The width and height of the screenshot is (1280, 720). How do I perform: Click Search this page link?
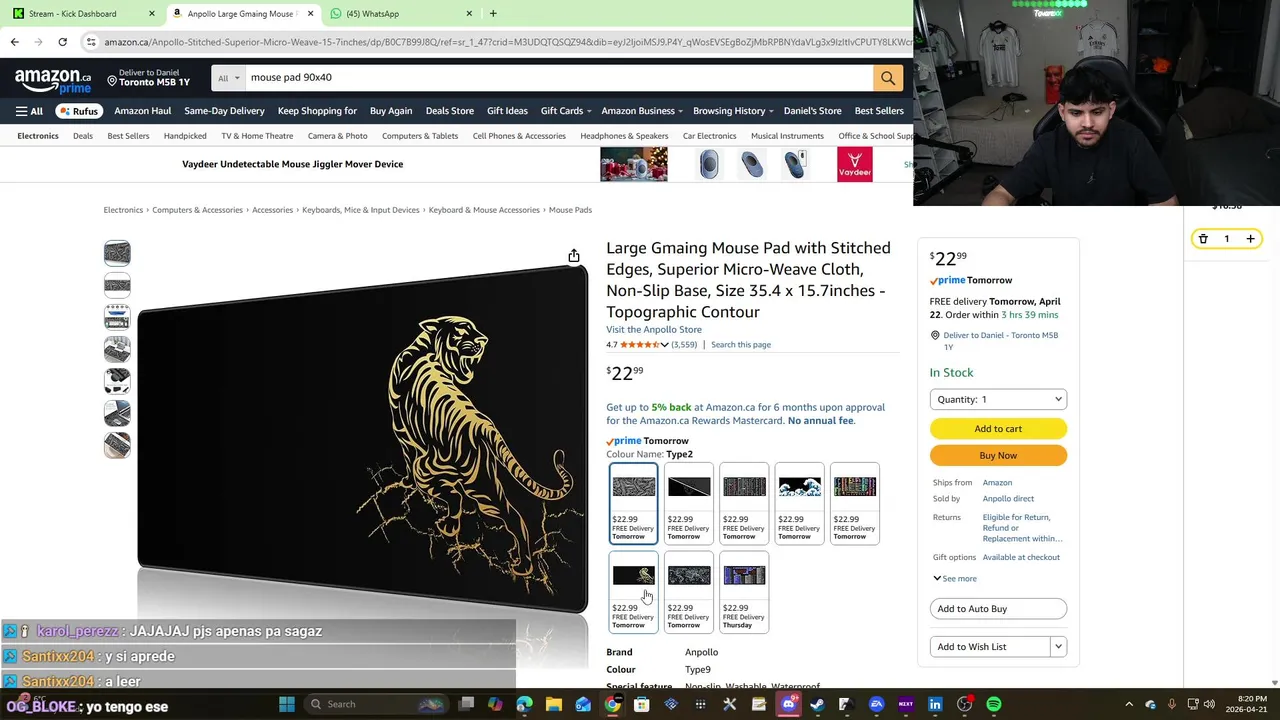coord(741,345)
